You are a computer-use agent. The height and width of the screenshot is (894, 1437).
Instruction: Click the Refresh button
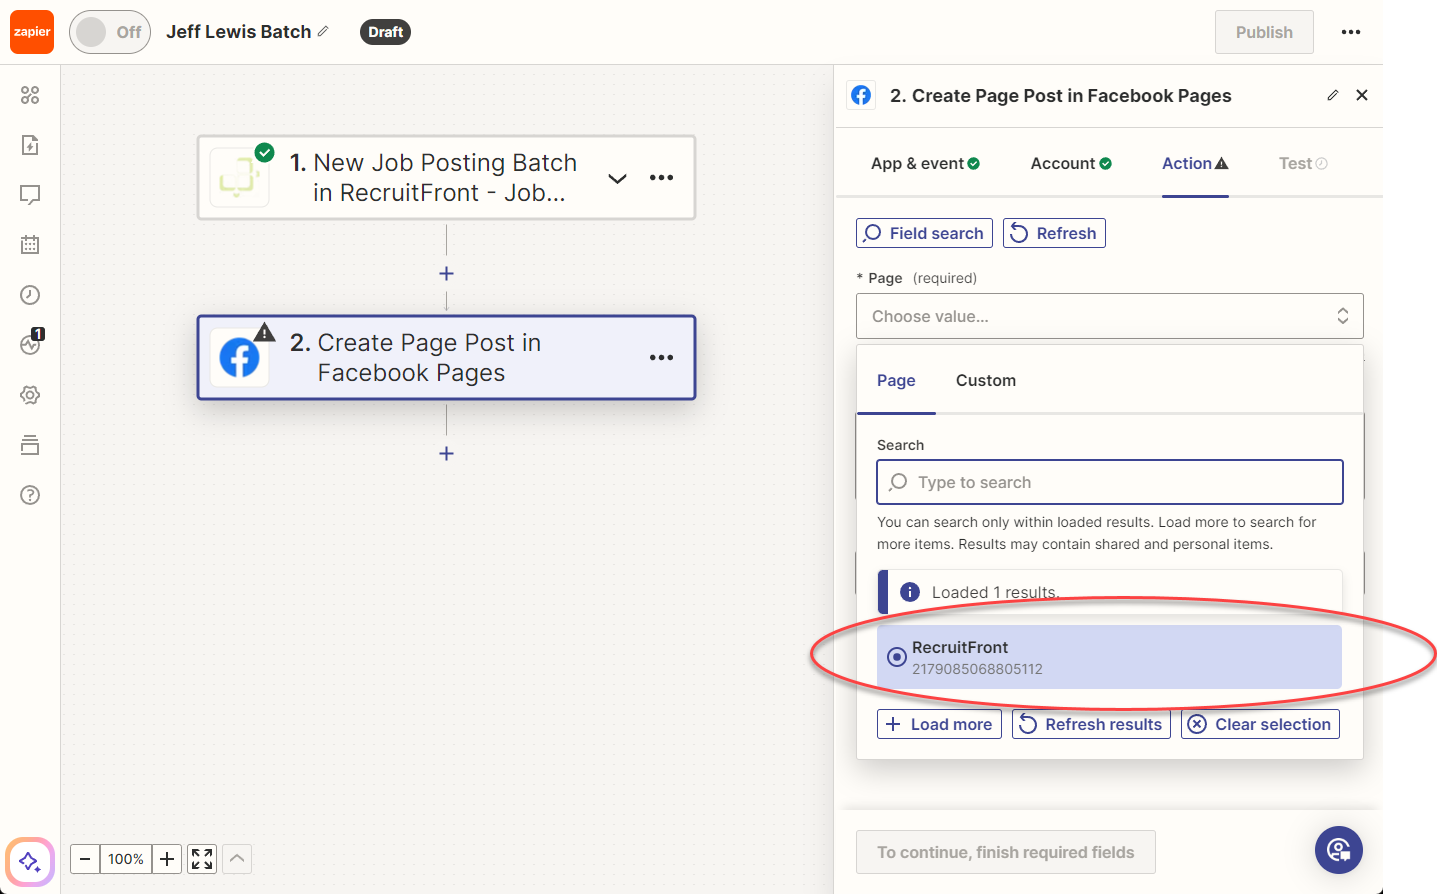[x=1054, y=233]
